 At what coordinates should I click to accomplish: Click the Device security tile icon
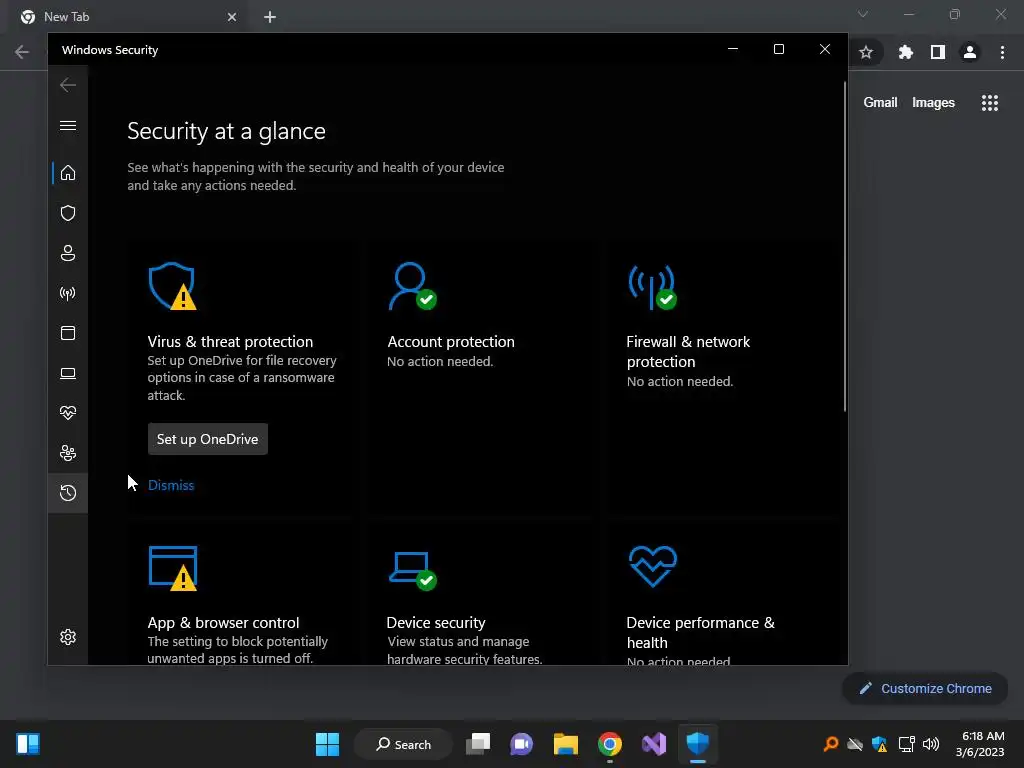click(x=413, y=571)
